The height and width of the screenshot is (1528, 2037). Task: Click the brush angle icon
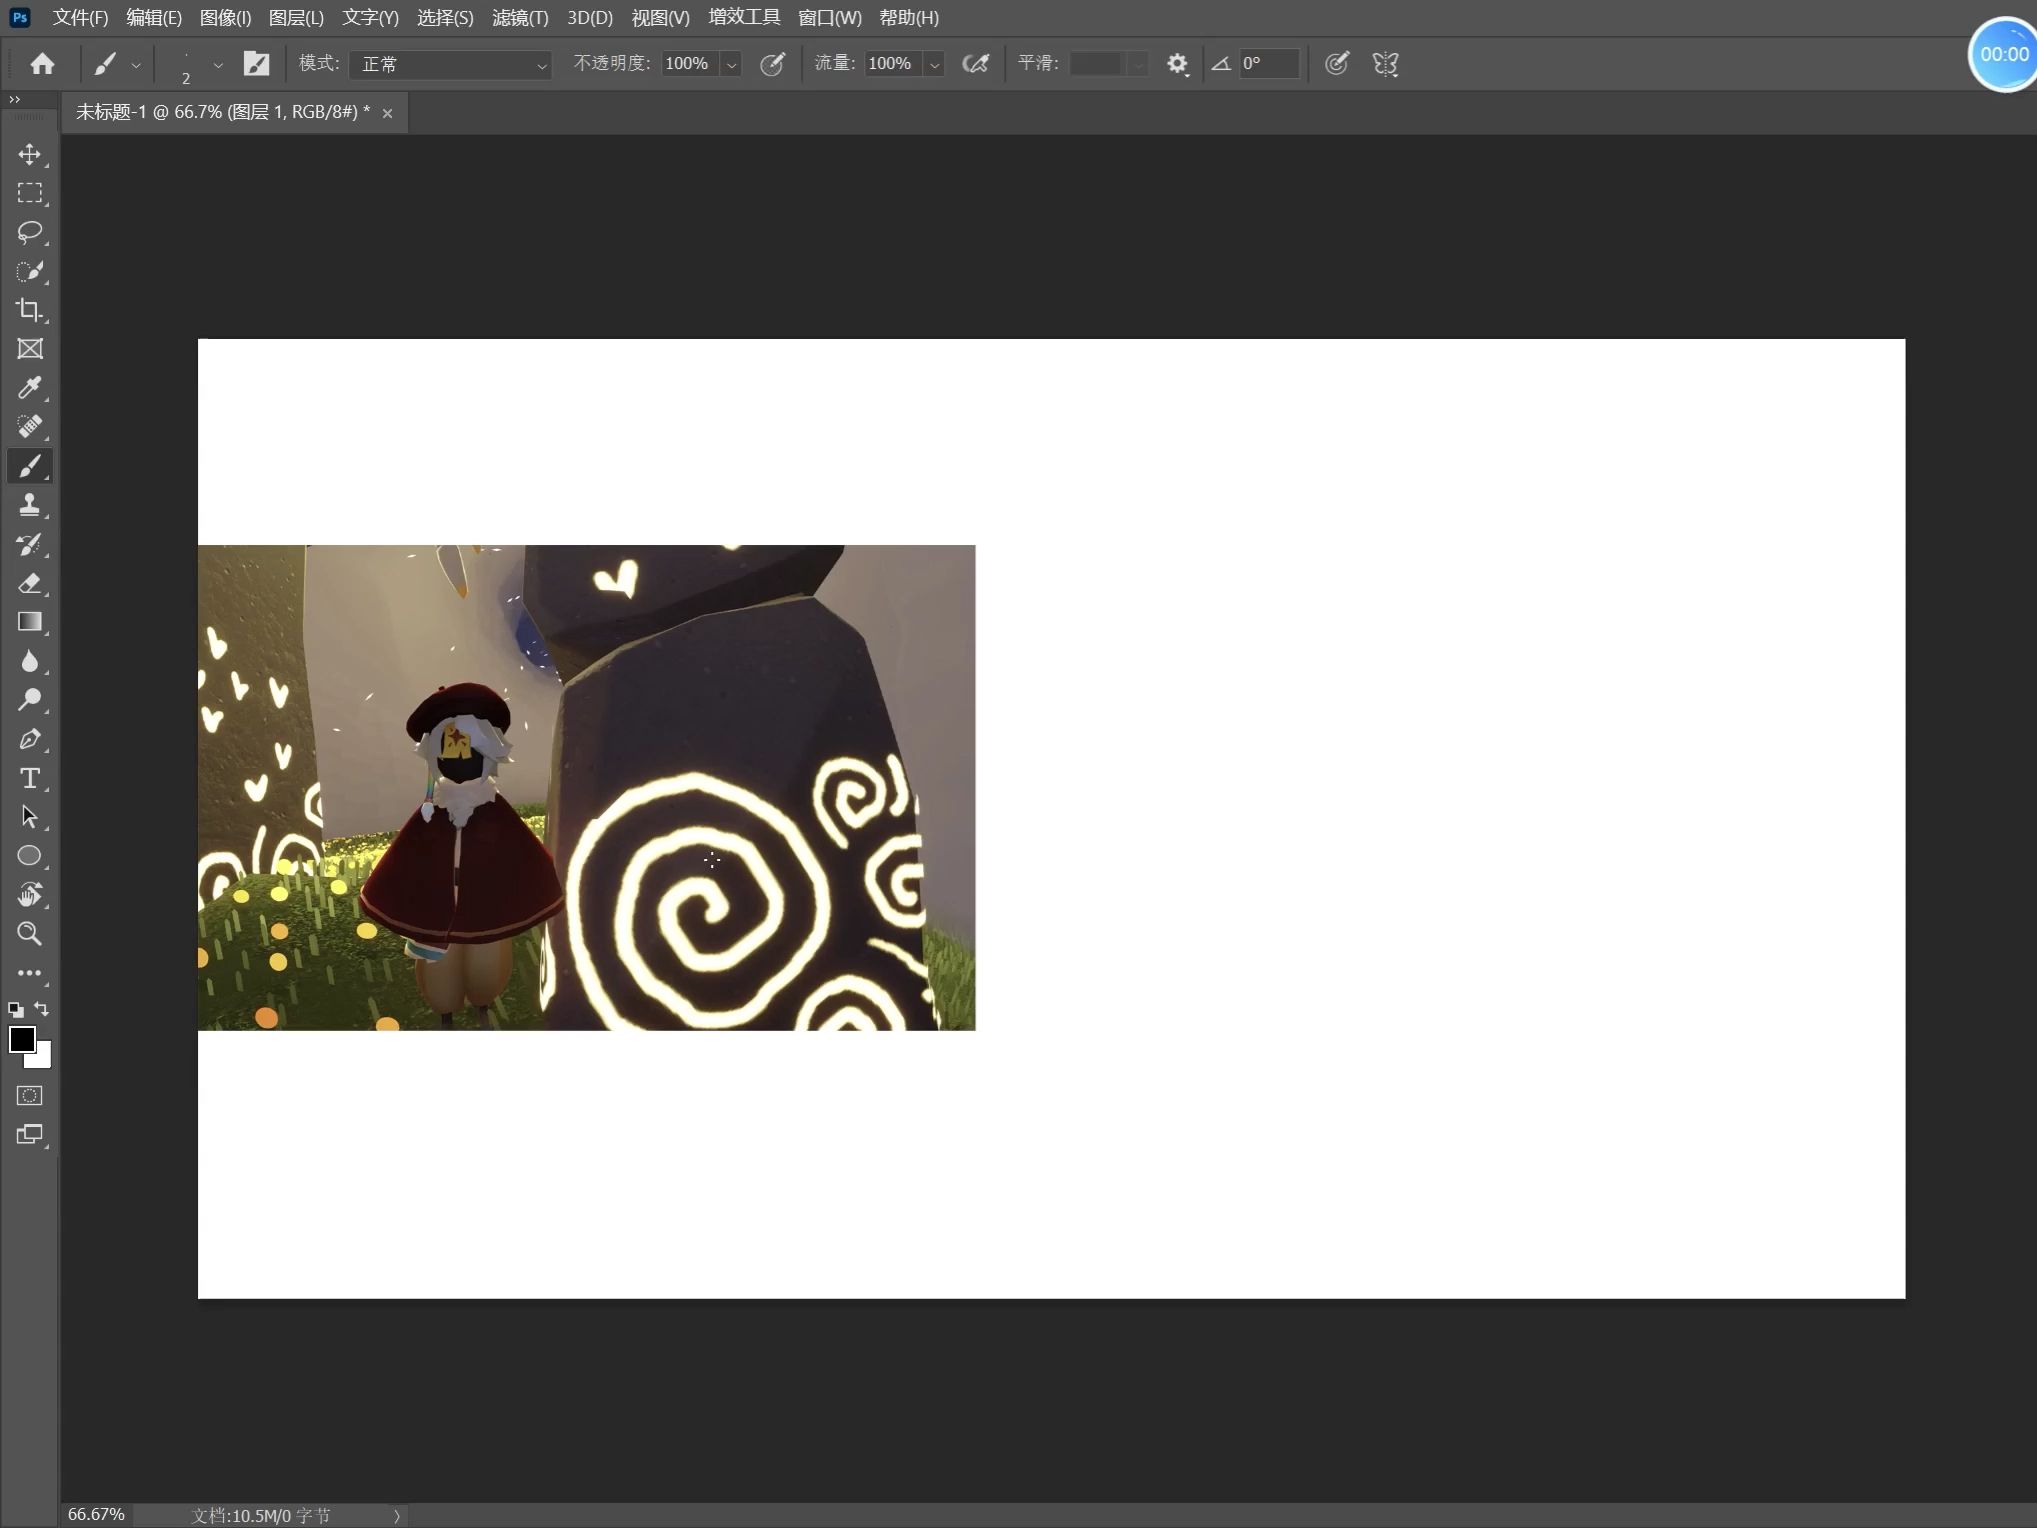pyautogui.click(x=1221, y=64)
